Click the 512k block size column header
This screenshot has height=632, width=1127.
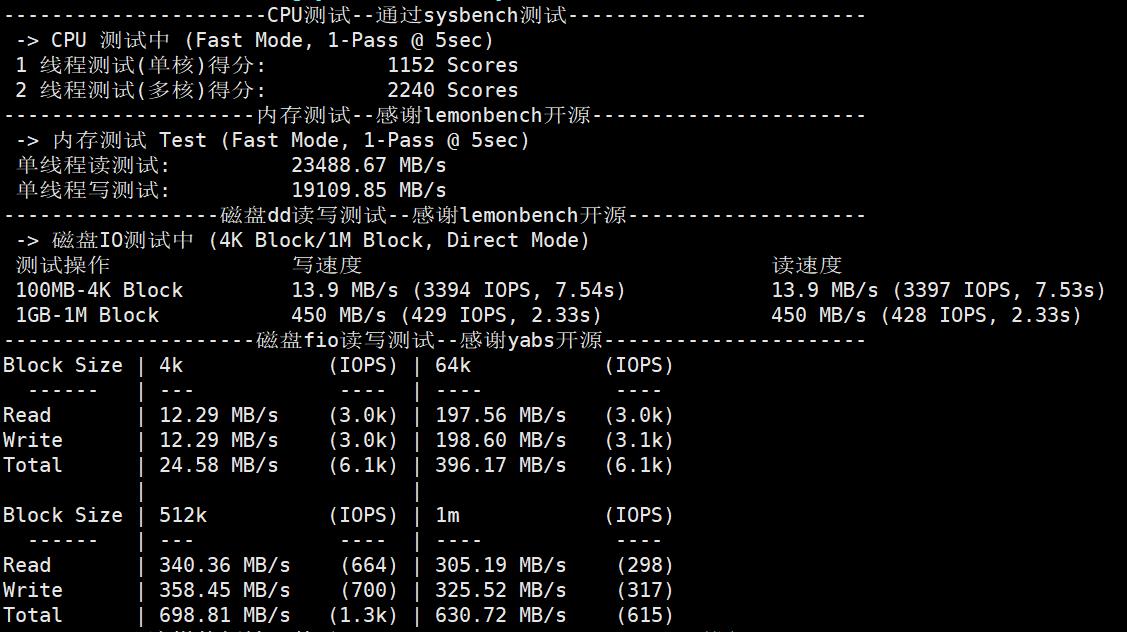click(x=183, y=515)
